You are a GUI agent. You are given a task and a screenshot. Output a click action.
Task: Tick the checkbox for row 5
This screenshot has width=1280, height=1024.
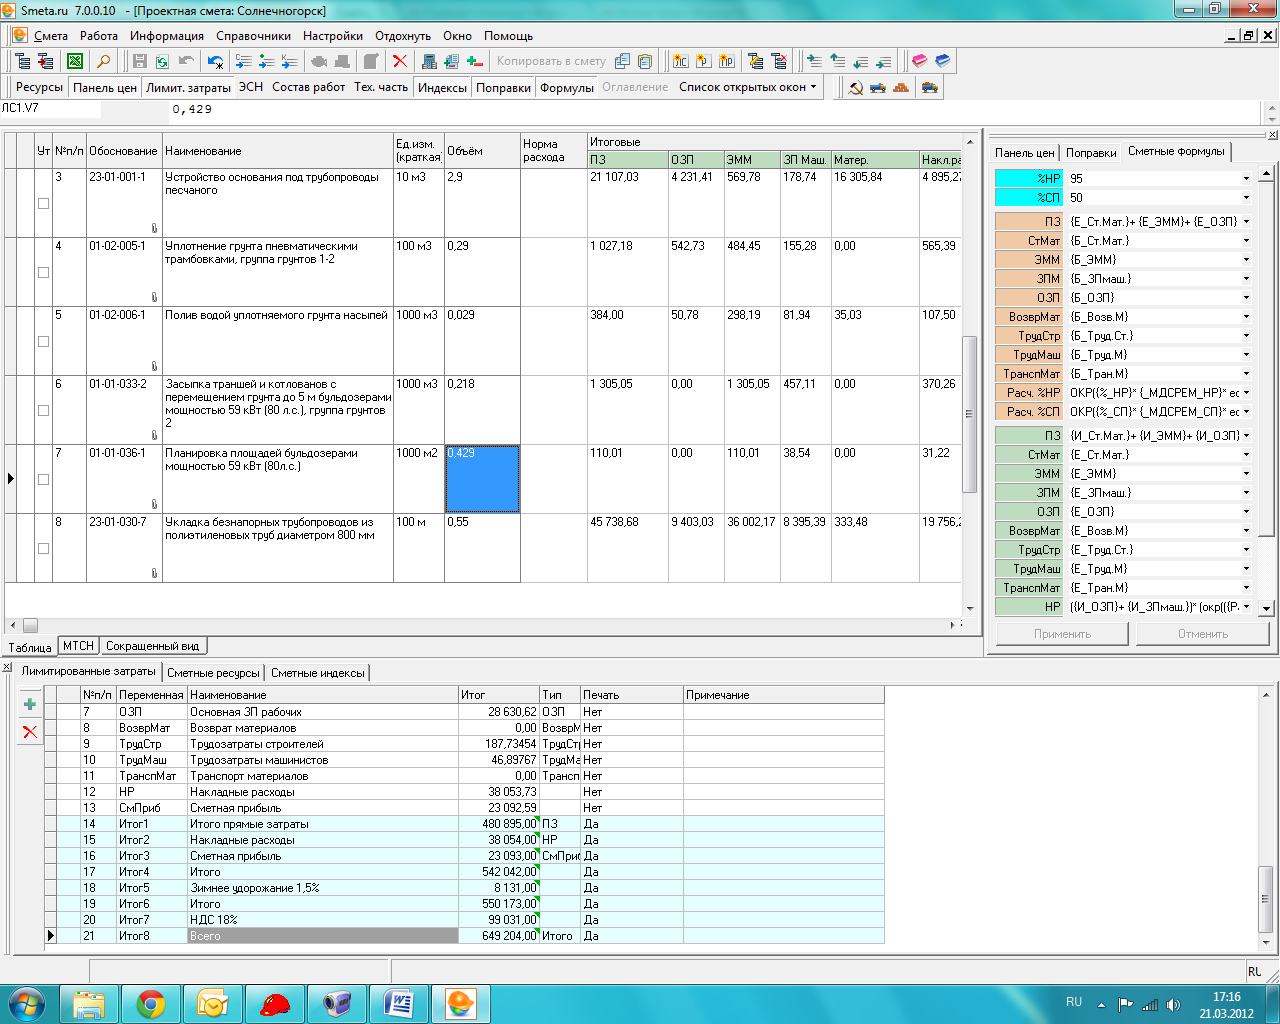tap(43, 341)
